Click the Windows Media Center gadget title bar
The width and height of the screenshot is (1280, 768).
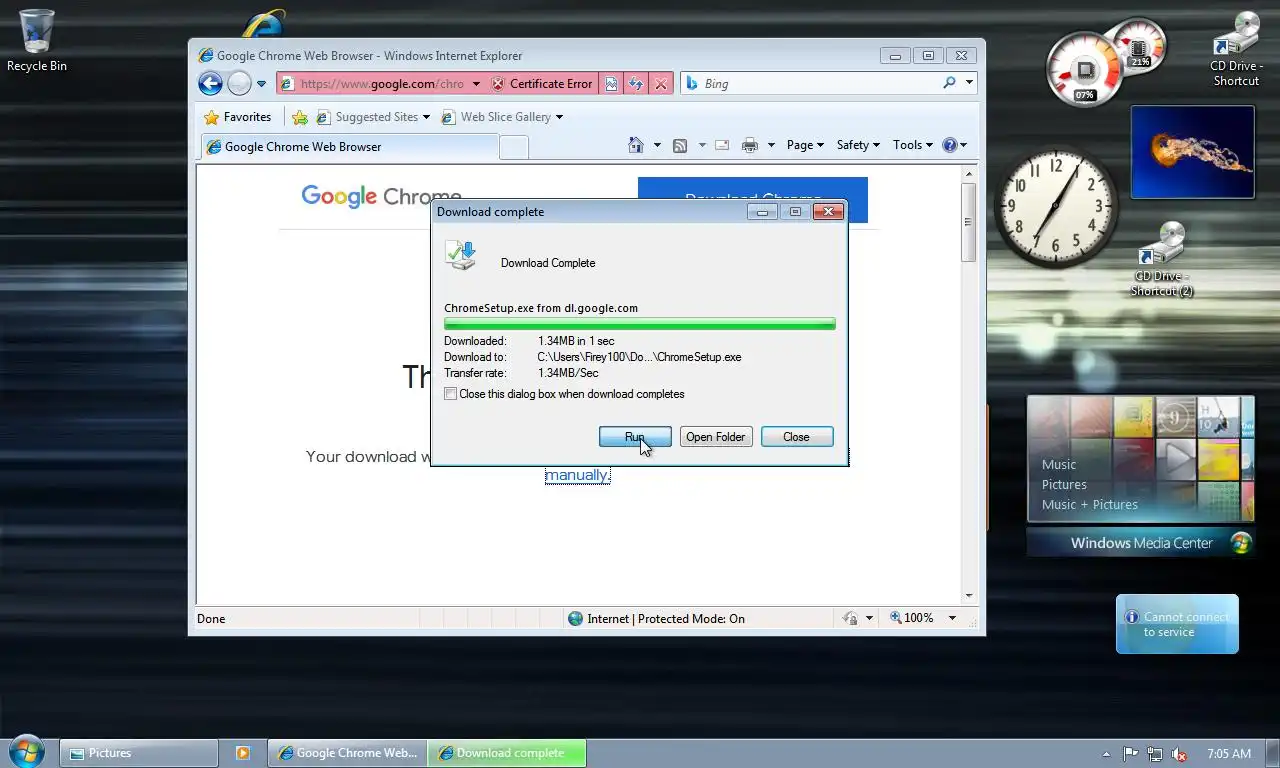[x=1140, y=543]
